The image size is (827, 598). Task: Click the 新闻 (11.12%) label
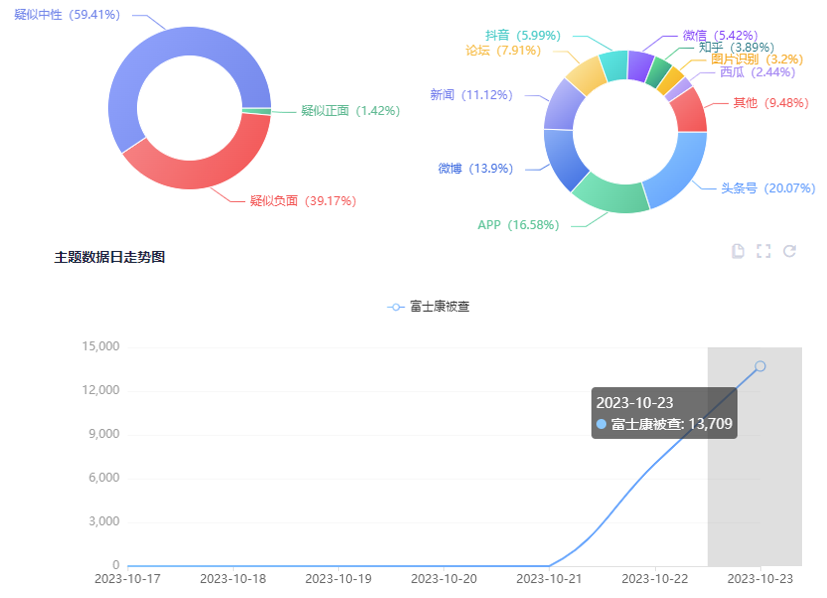click(471, 95)
